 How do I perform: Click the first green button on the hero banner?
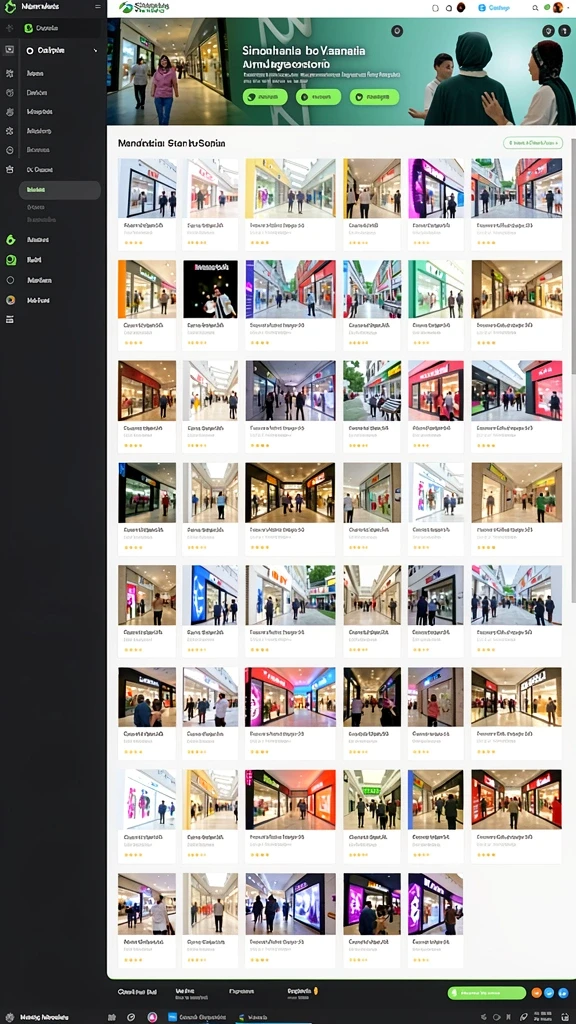click(x=265, y=97)
